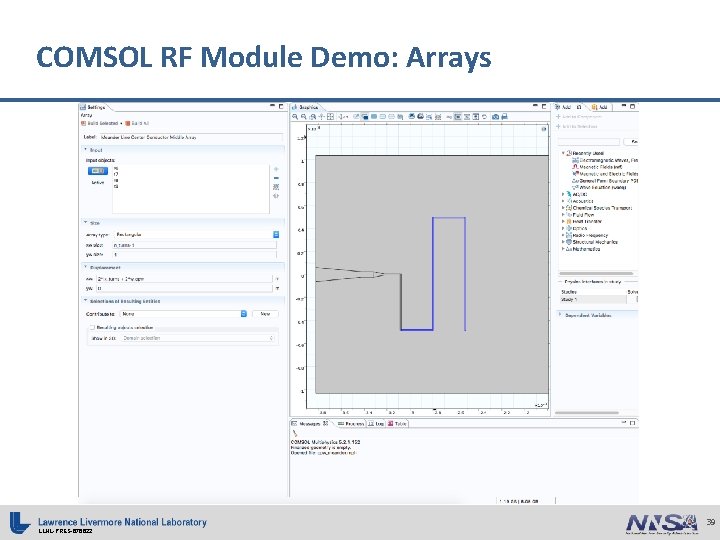Click the New button next to Contribute to
Image resolution: width=720 pixels, height=540 pixels.
point(265,314)
